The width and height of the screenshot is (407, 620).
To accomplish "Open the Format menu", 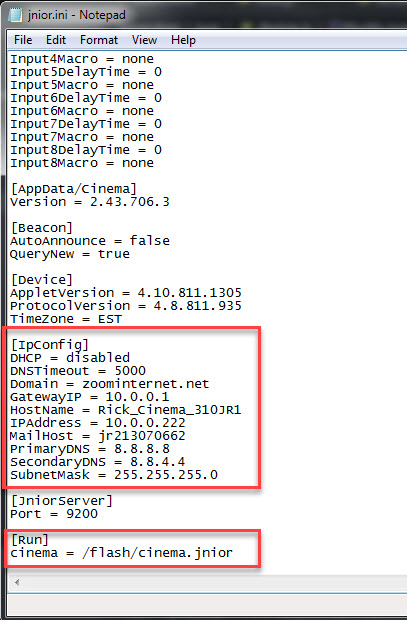I will coord(99,40).
